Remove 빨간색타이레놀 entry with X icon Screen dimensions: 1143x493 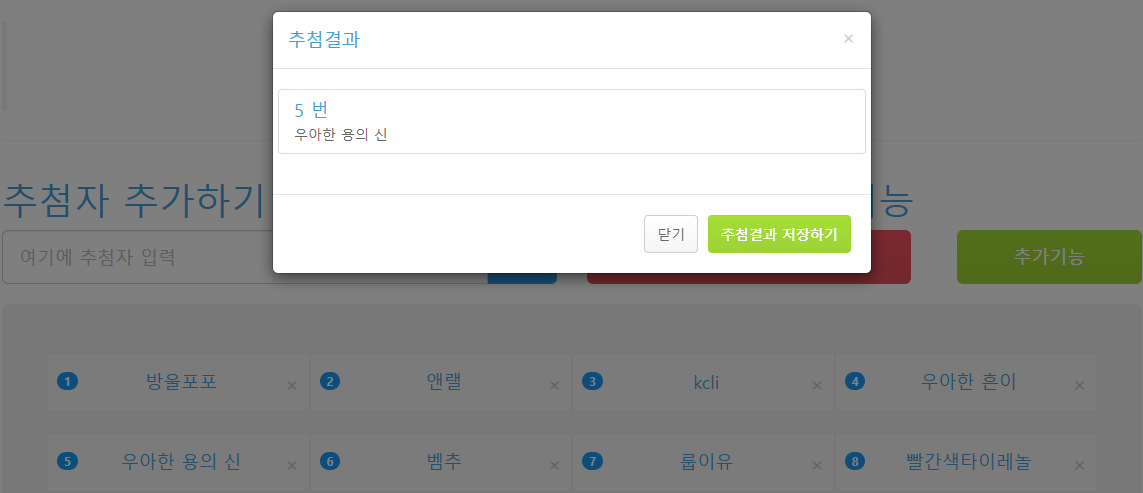[x=1080, y=465]
